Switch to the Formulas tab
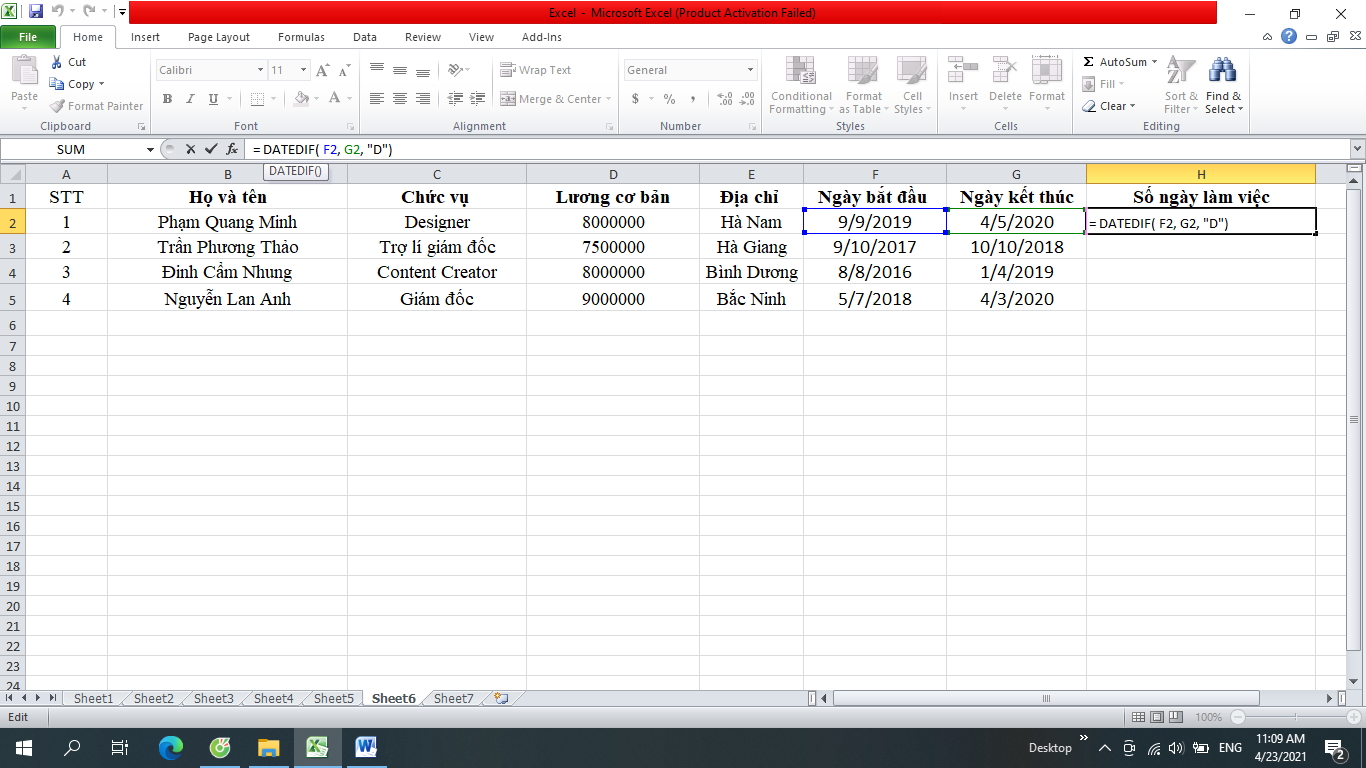This screenshot has width=1366, height=768. (301, 37)
